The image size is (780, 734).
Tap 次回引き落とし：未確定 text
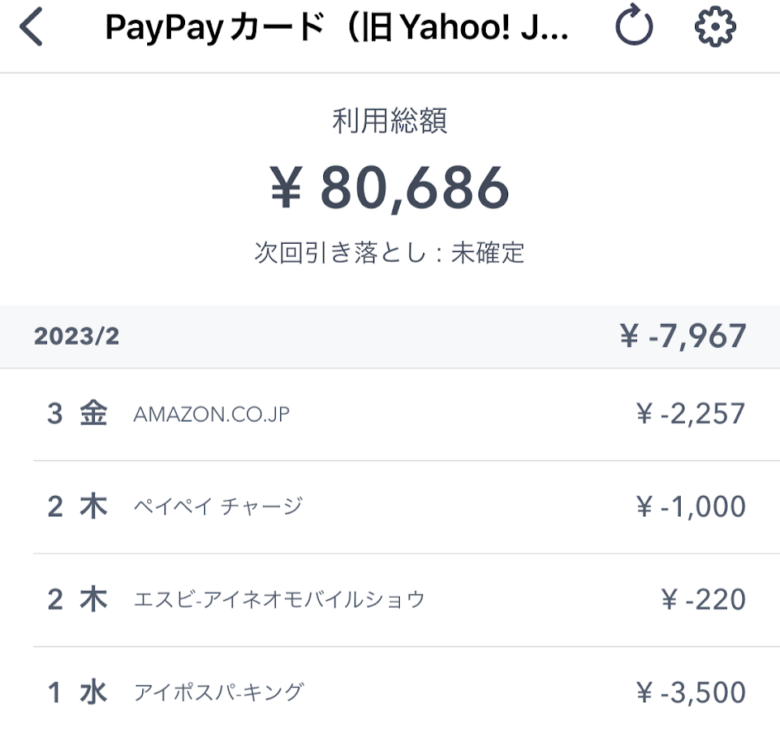tap(390, 253)
